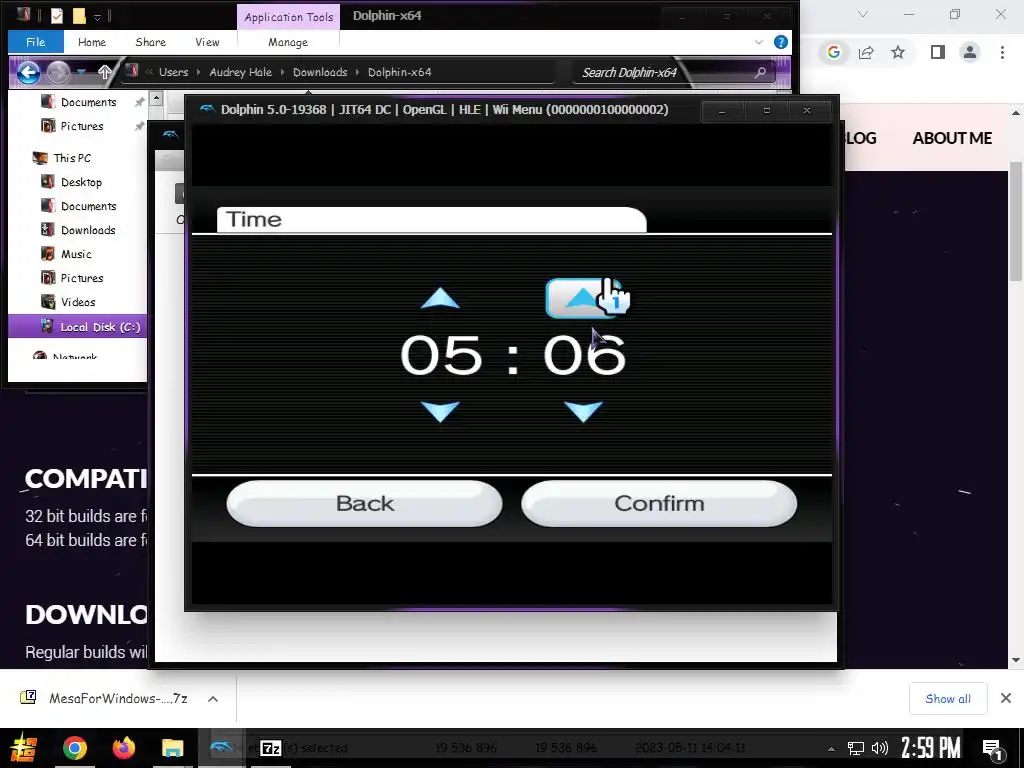Decrease the hour with the down arrow

tap(440, 411)
